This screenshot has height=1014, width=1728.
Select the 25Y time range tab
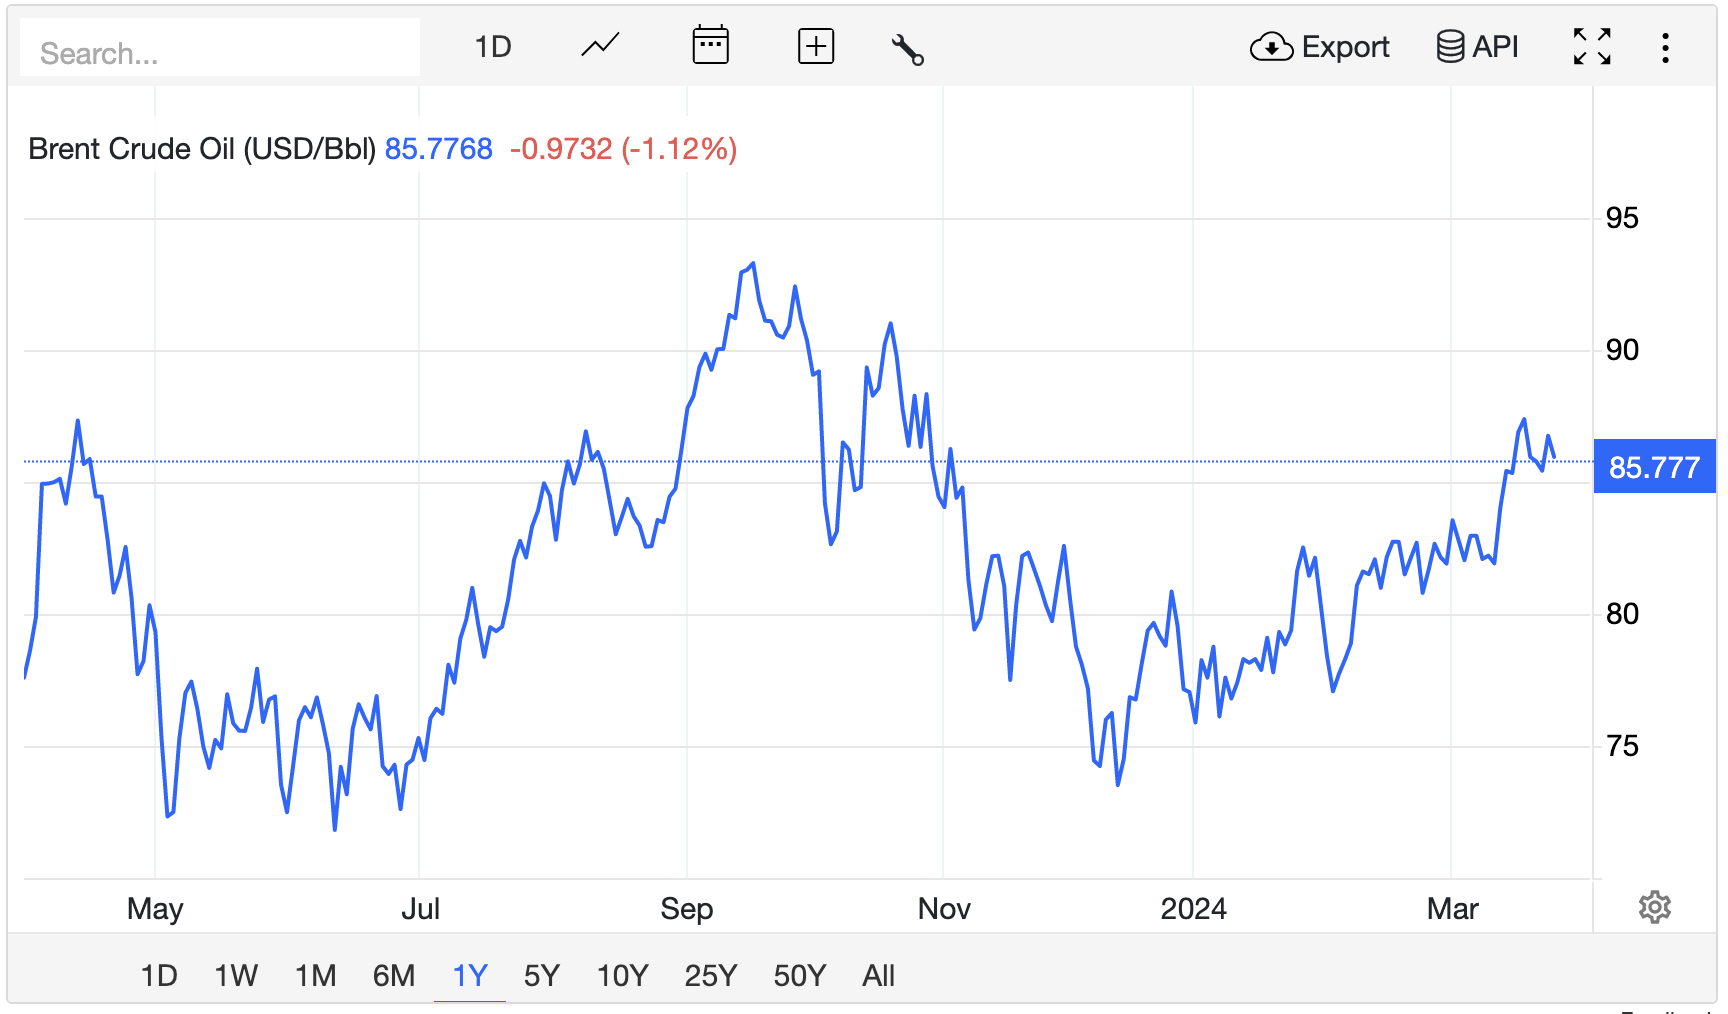pos(711,975)
